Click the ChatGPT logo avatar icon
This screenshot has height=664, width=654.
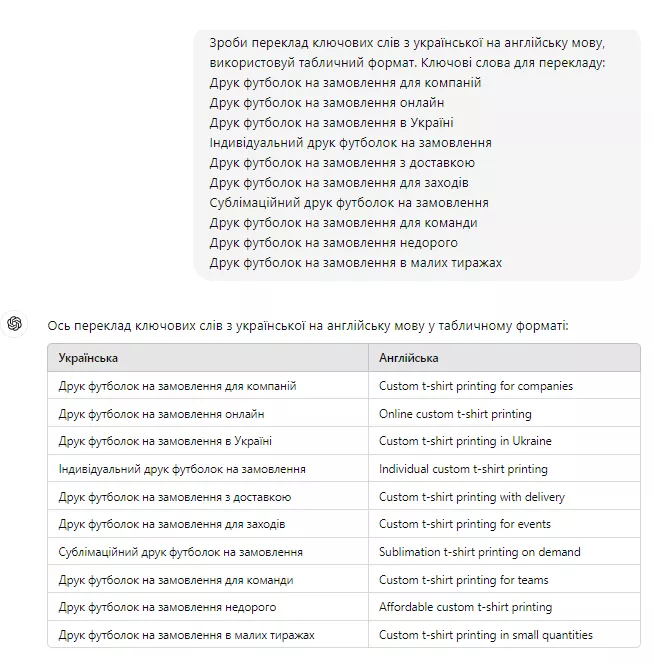[x=15, y=324]
